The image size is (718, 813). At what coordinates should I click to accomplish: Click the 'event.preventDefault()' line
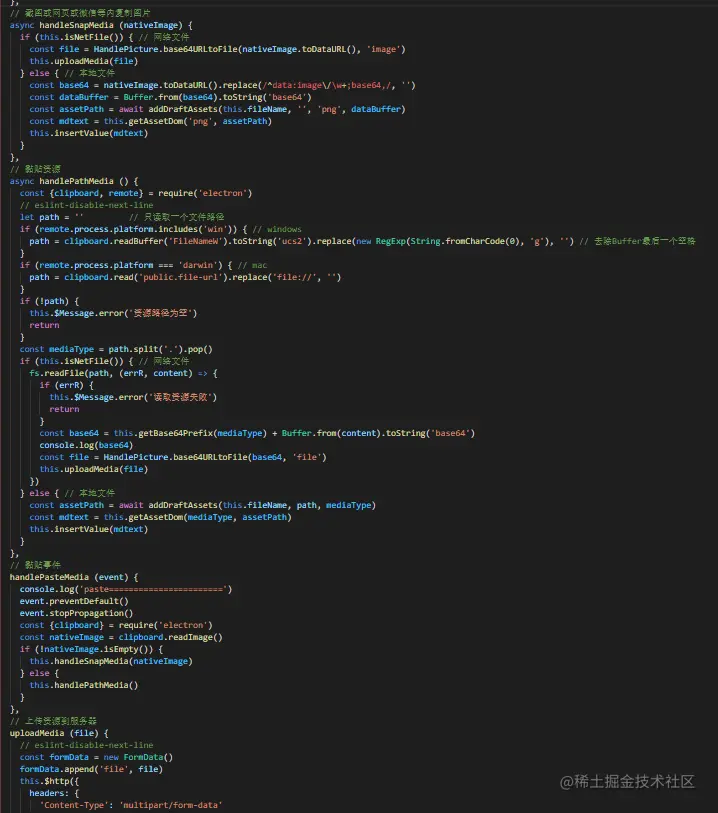tap(74, 601)
